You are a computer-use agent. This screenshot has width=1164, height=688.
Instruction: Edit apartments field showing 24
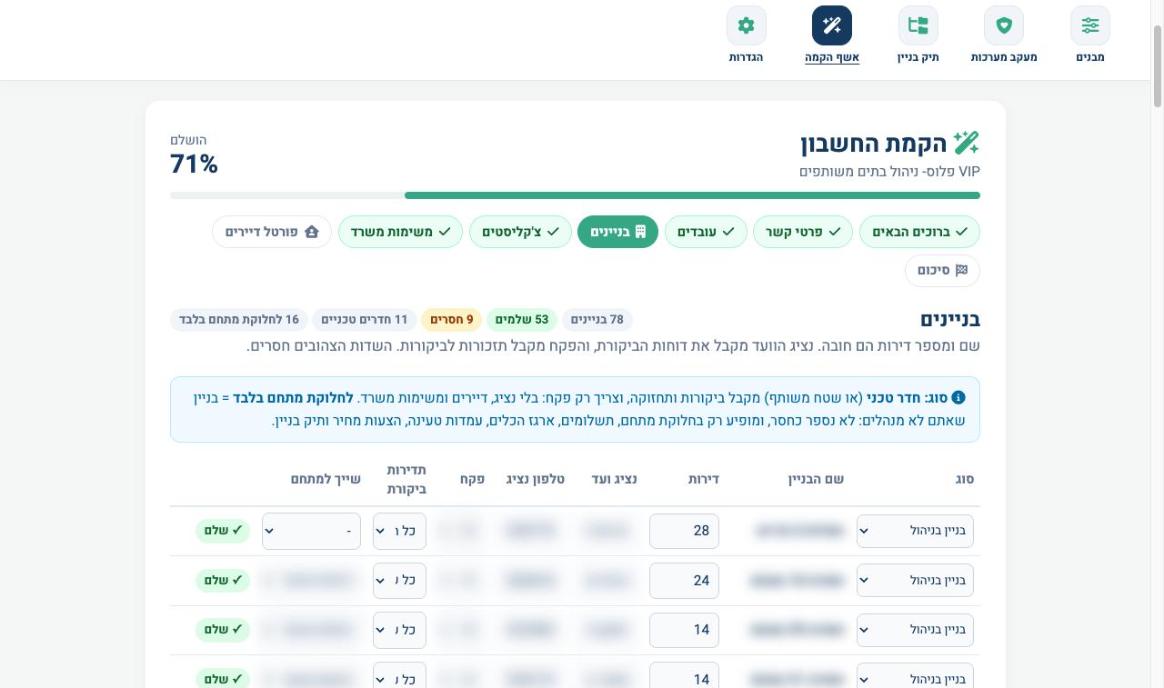[684, 580]
